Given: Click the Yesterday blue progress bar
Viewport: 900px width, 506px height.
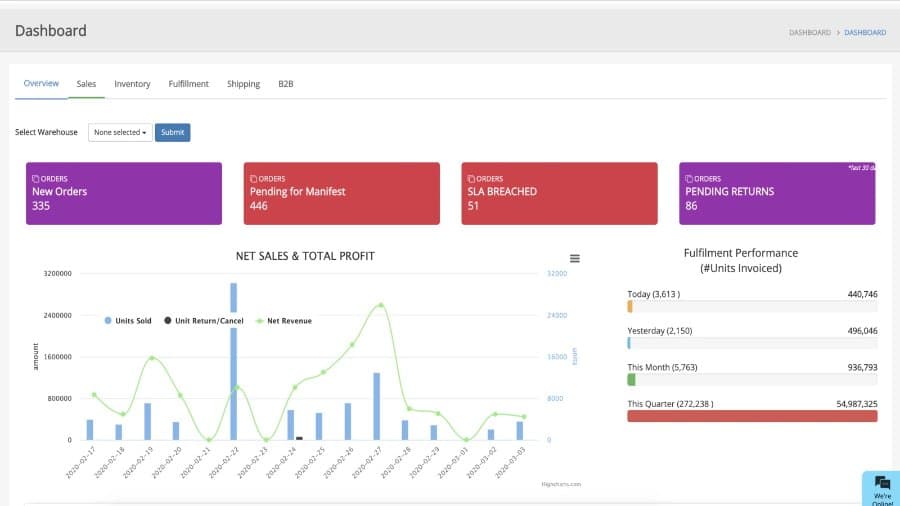Looking at the screenshot, I should [x=629, y=344].
